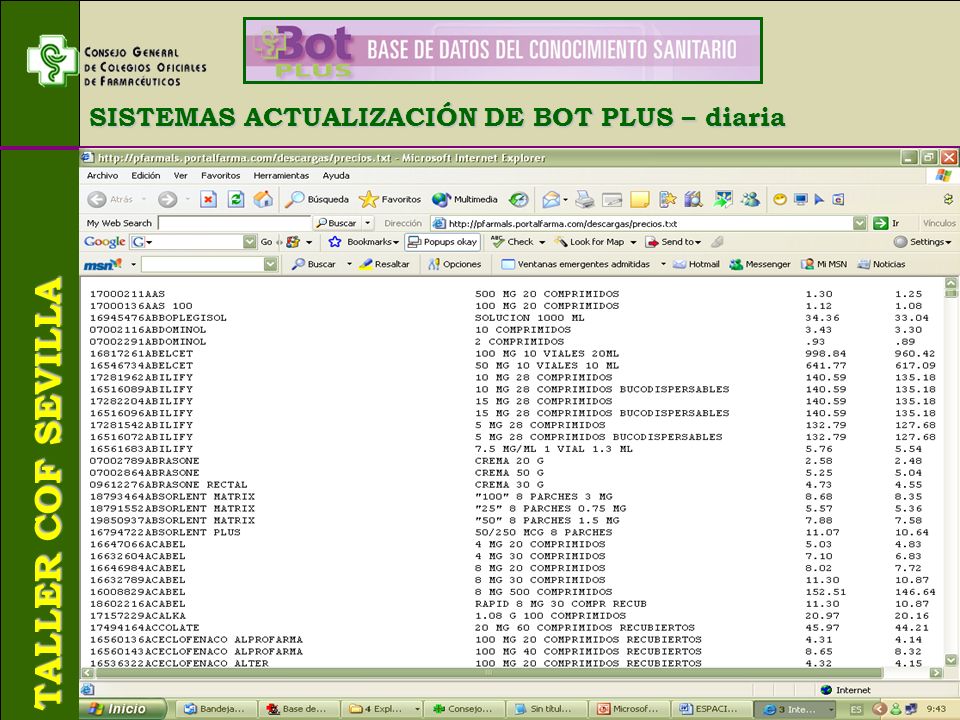Viewport: 960px width, 720px height.
Task: Launch the Messenger buddies toolbar icon
Action: [750, 199]
